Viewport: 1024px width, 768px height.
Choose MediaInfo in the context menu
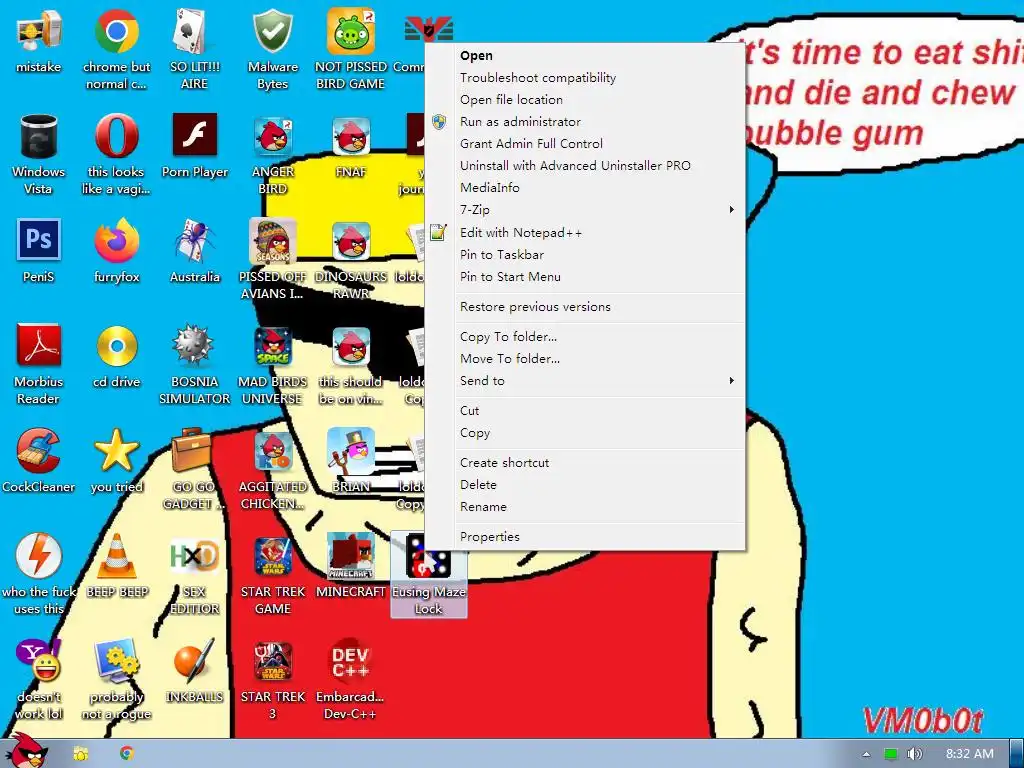pyautogui.click(x=584, y=188)
